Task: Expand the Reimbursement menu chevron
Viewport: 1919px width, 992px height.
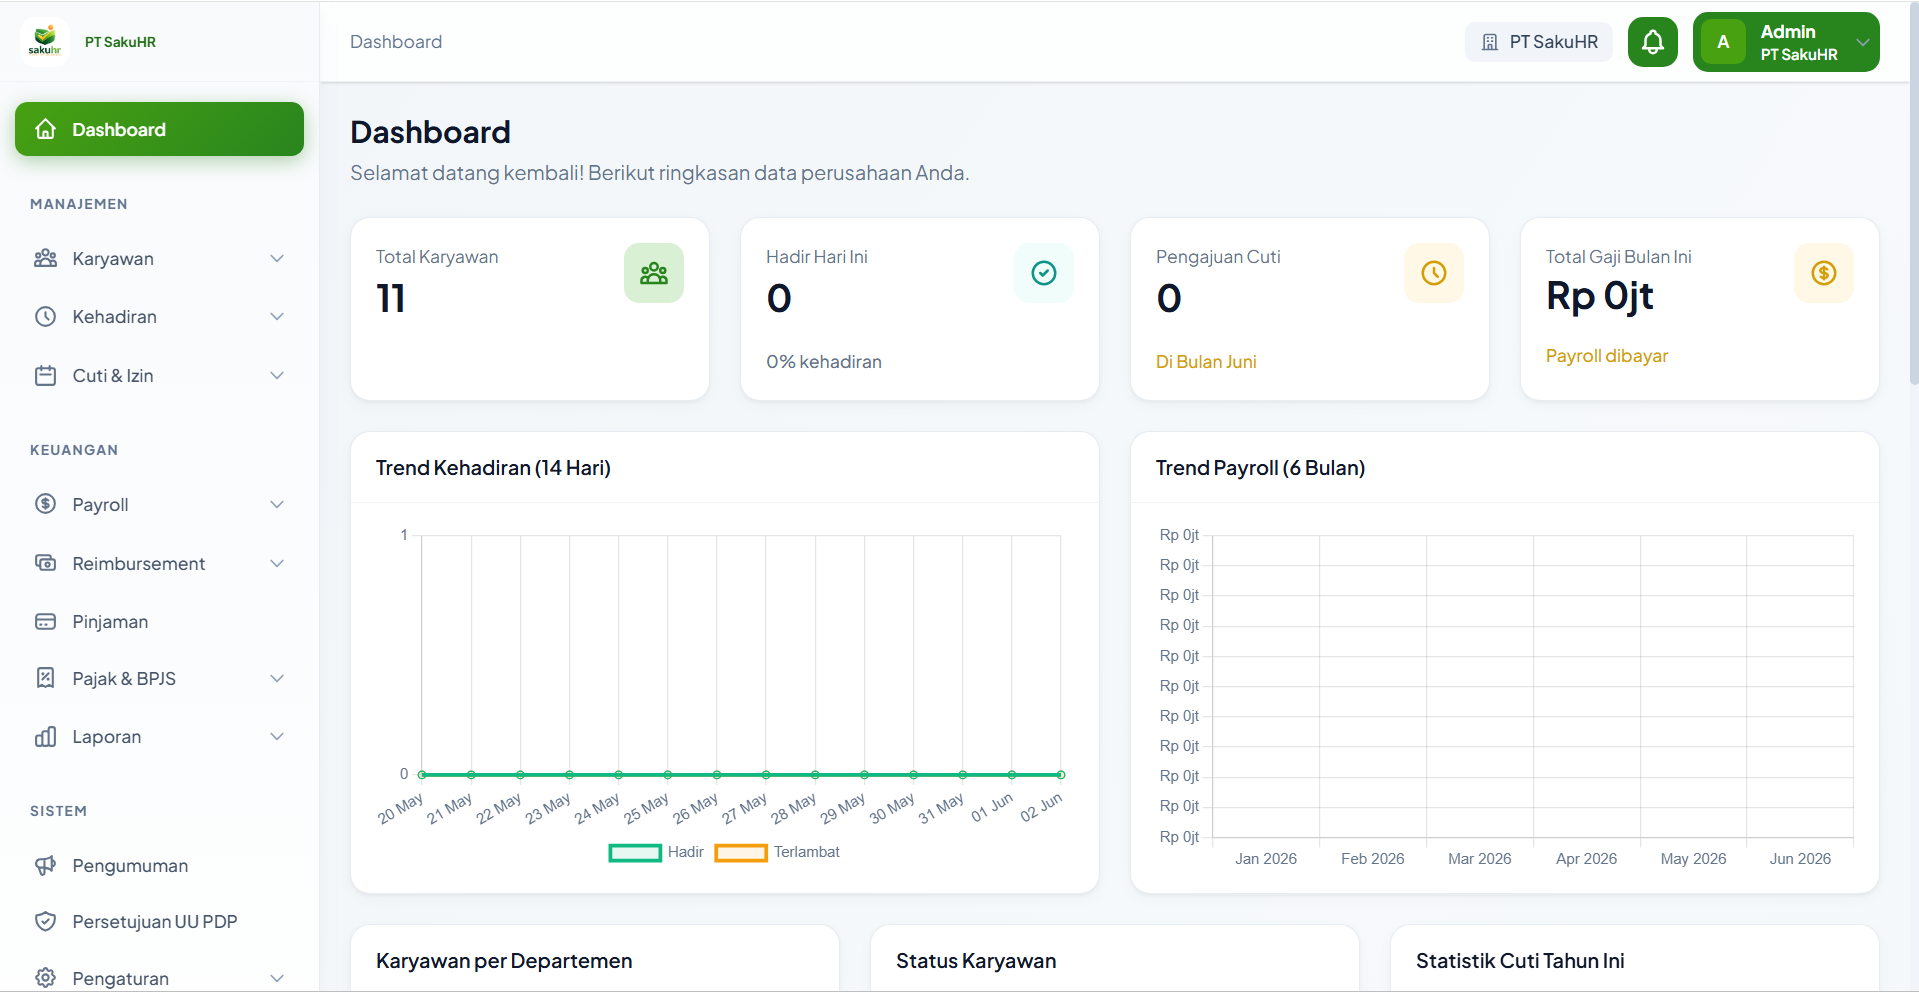Action: (x=277, y=563)
